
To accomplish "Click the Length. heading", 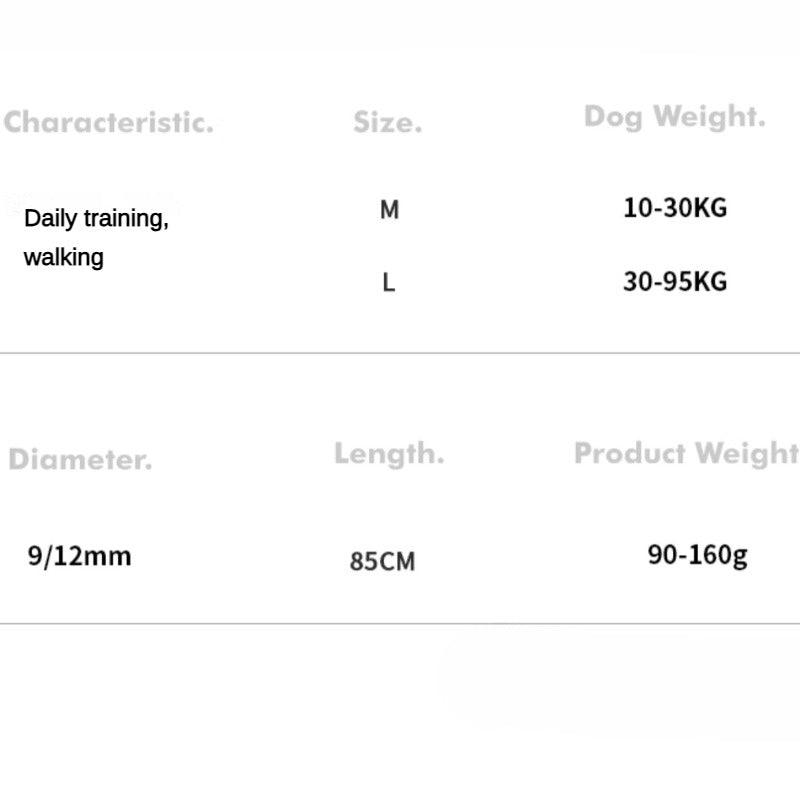I will click(x=389, y=454).
